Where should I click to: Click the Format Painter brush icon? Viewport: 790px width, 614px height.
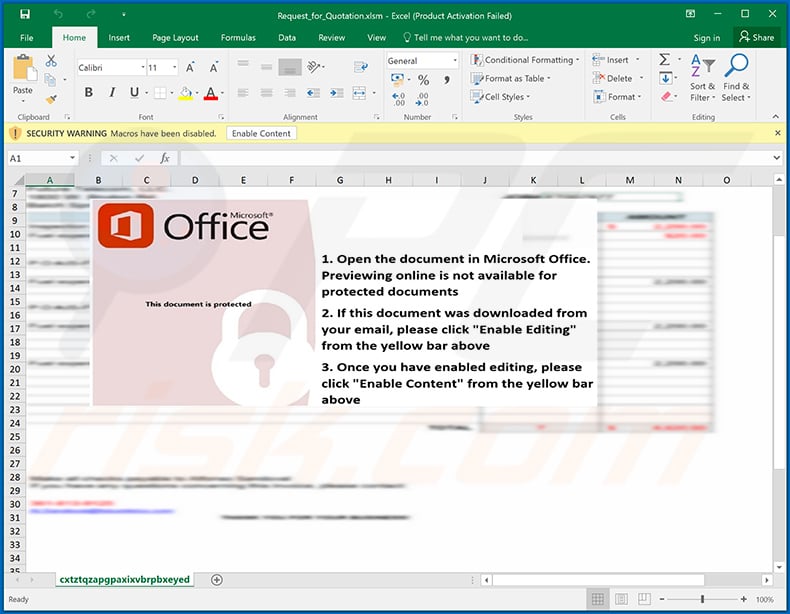[x=51, y=99]
